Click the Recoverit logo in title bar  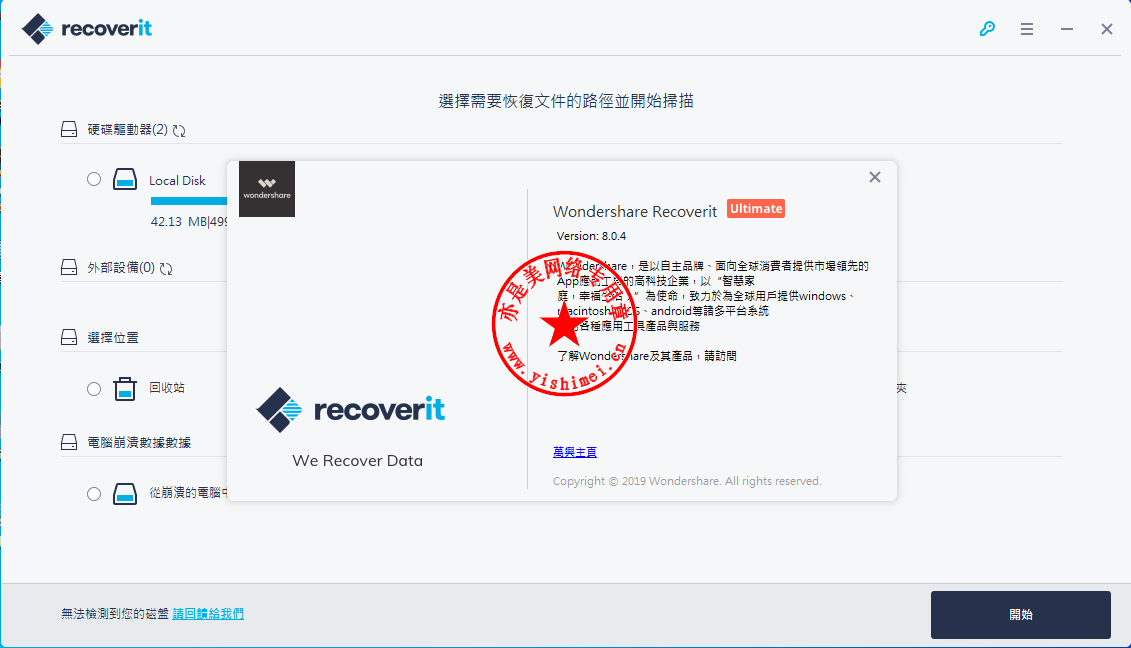(87, 29)
